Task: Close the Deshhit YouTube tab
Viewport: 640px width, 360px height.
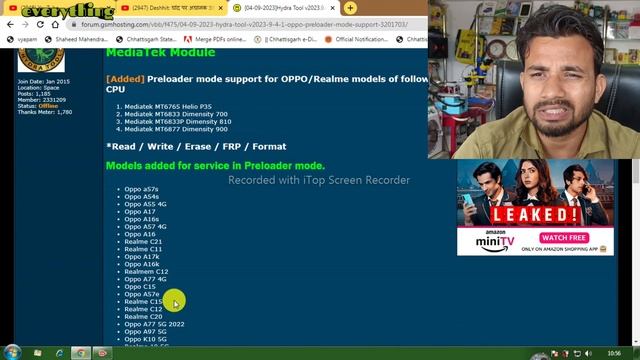Action: click(x=221, y=8)
